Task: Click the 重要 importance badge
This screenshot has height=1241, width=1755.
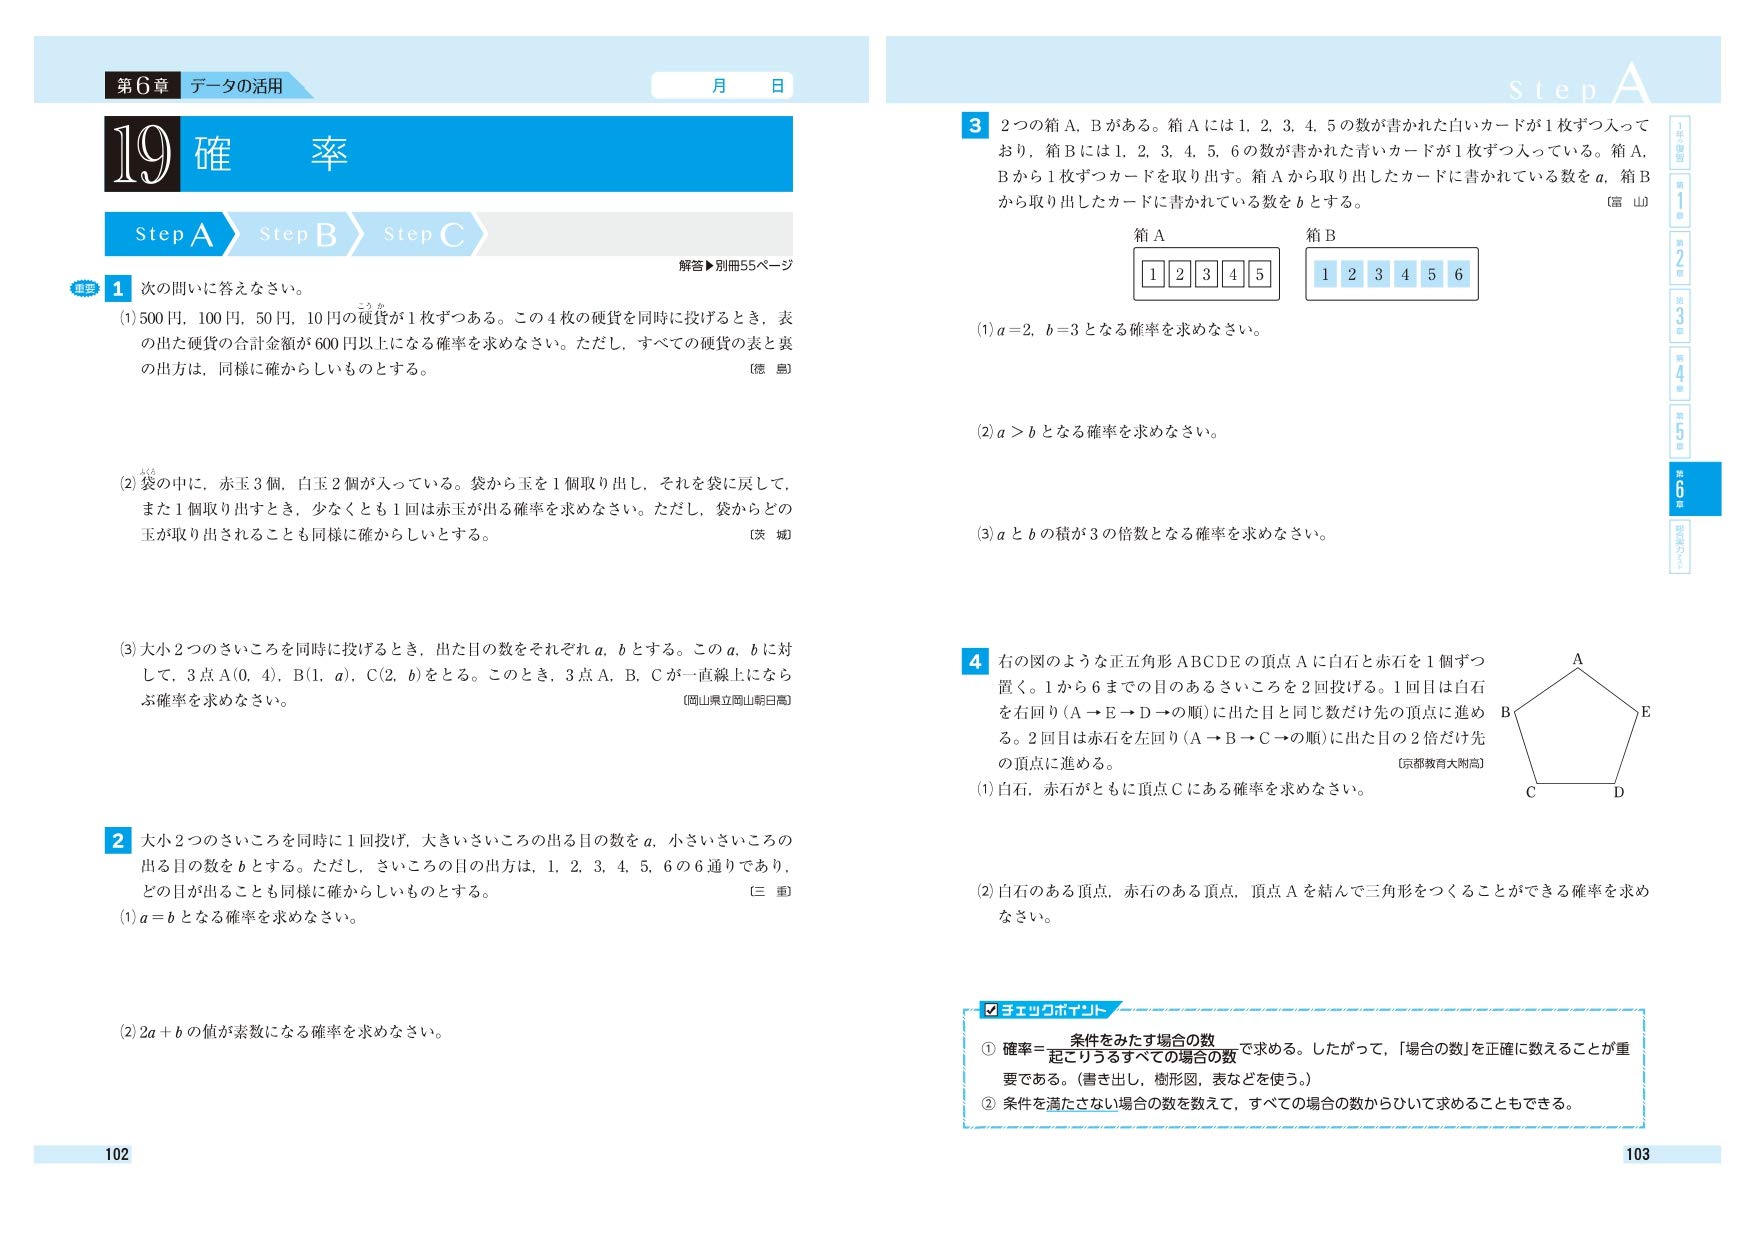Action: click(83, 286)
